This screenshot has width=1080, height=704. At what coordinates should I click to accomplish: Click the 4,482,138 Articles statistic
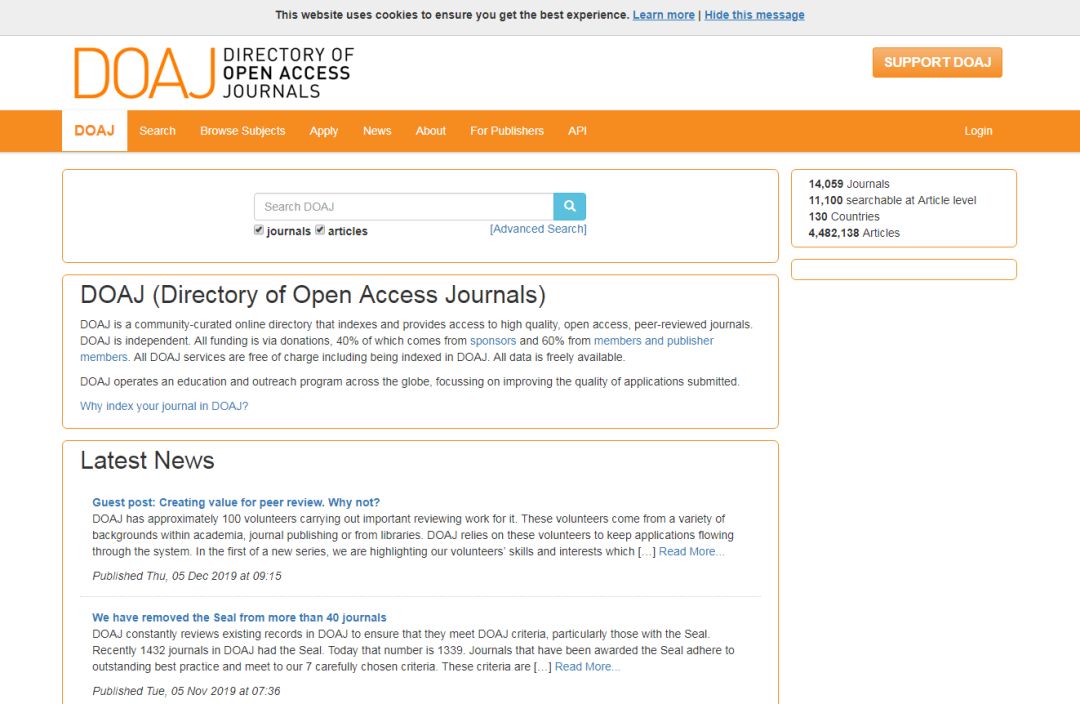pyautogui.click(x=854, y=233)
